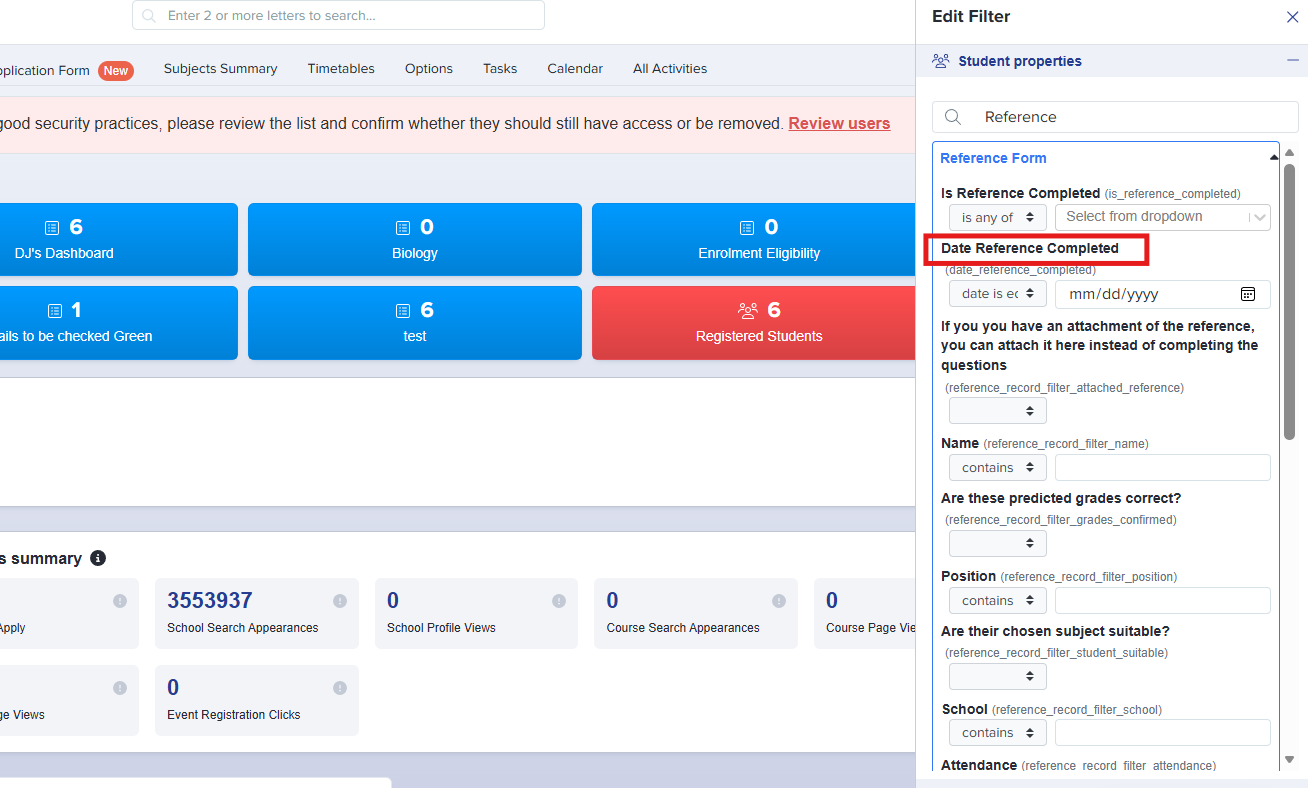Collapse the Student properties section
The width and height of the screenshot is (1308, 788).
pos(1292,61)
